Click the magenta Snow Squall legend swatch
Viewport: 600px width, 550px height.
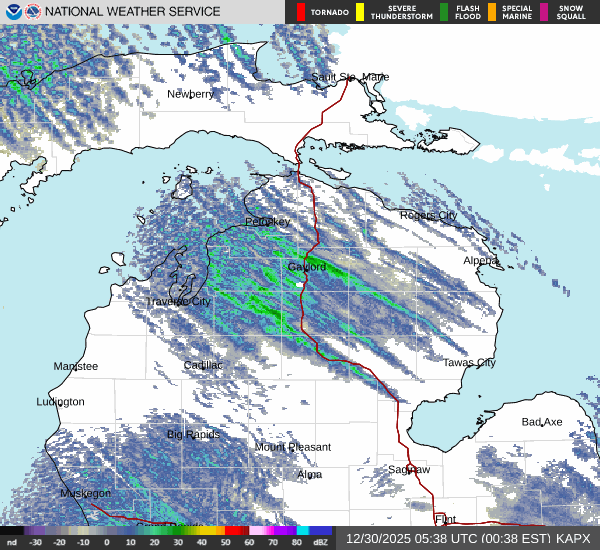(545, 12)
